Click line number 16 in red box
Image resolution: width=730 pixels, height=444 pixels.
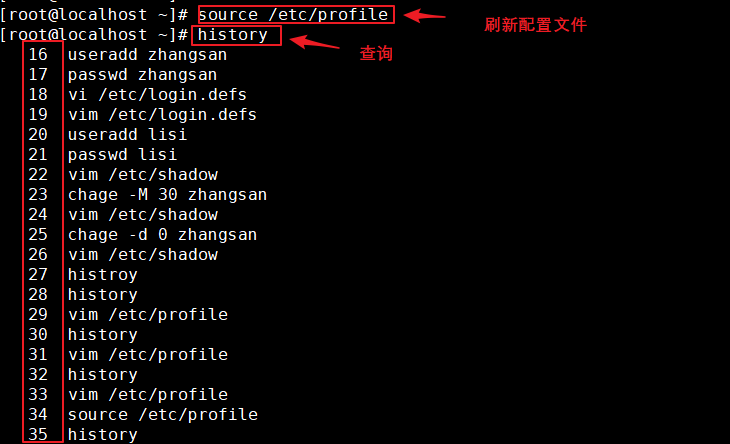click(x=38, y=55)
